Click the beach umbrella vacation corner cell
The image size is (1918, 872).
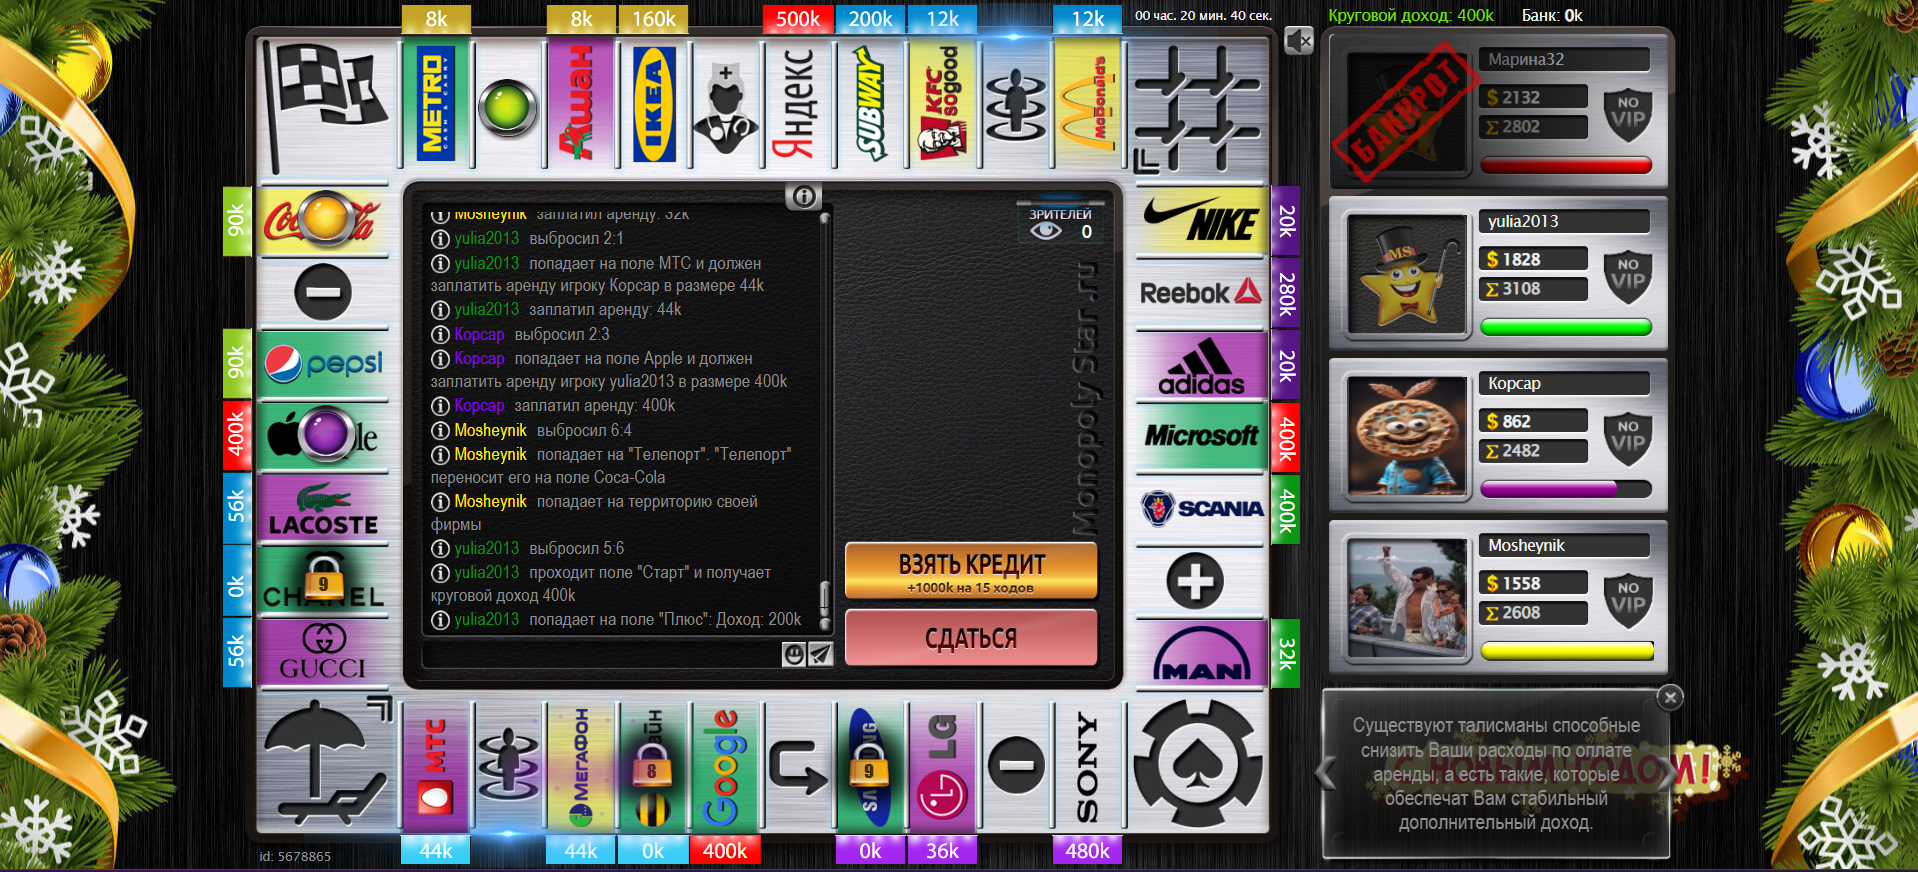(x=325, y=765)
